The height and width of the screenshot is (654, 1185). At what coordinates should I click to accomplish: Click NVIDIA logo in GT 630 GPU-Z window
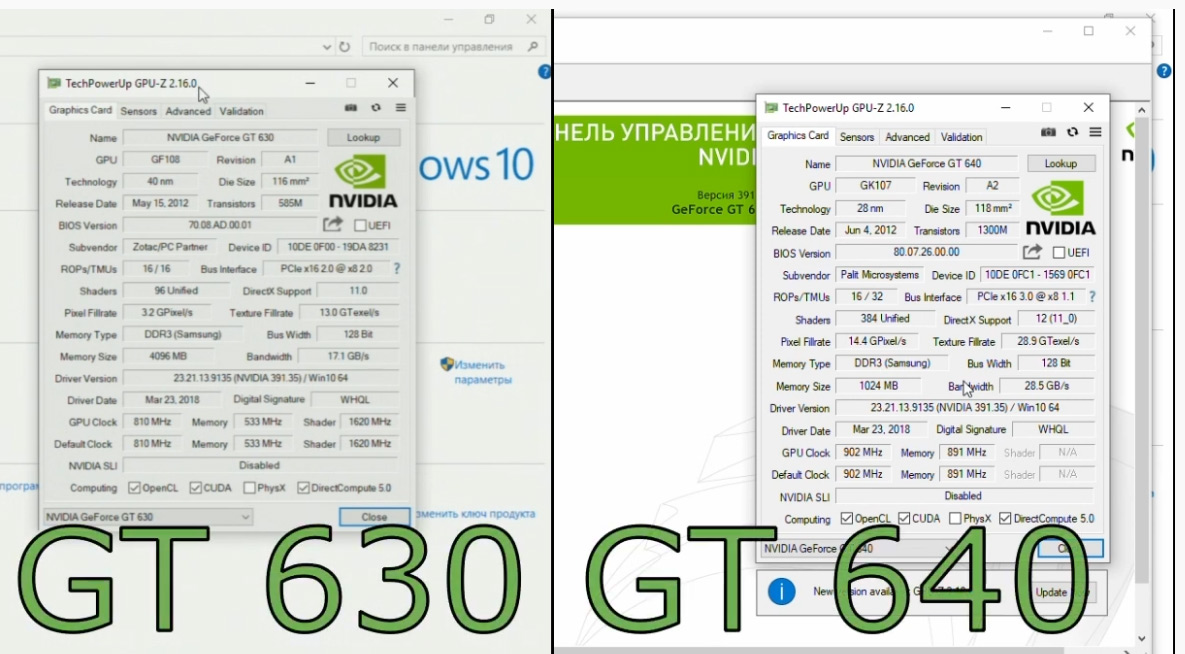click(x=363, y=181)
